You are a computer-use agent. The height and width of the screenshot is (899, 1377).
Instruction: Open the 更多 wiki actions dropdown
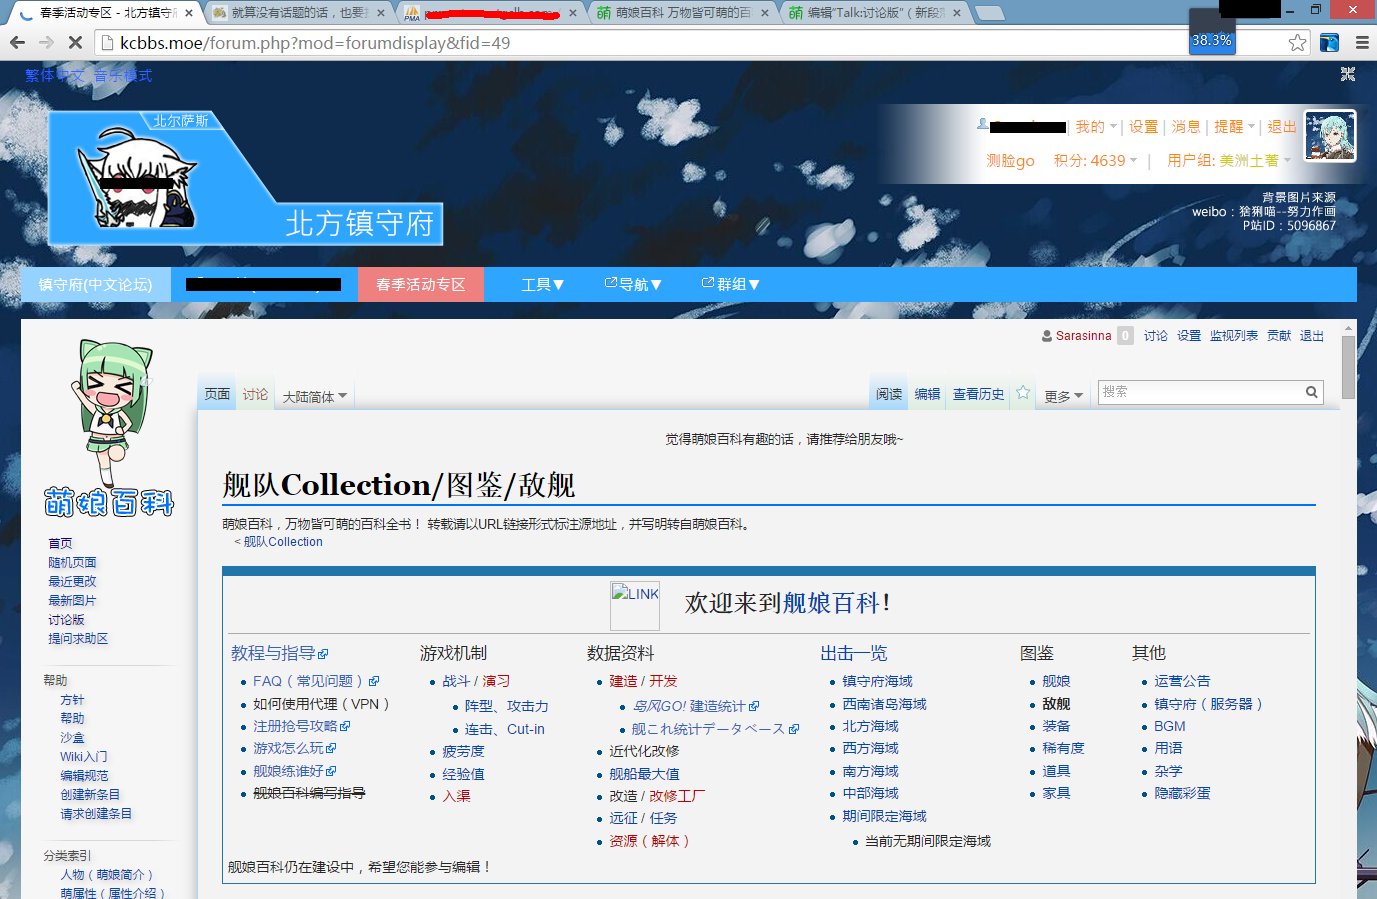coord(1064,397)
